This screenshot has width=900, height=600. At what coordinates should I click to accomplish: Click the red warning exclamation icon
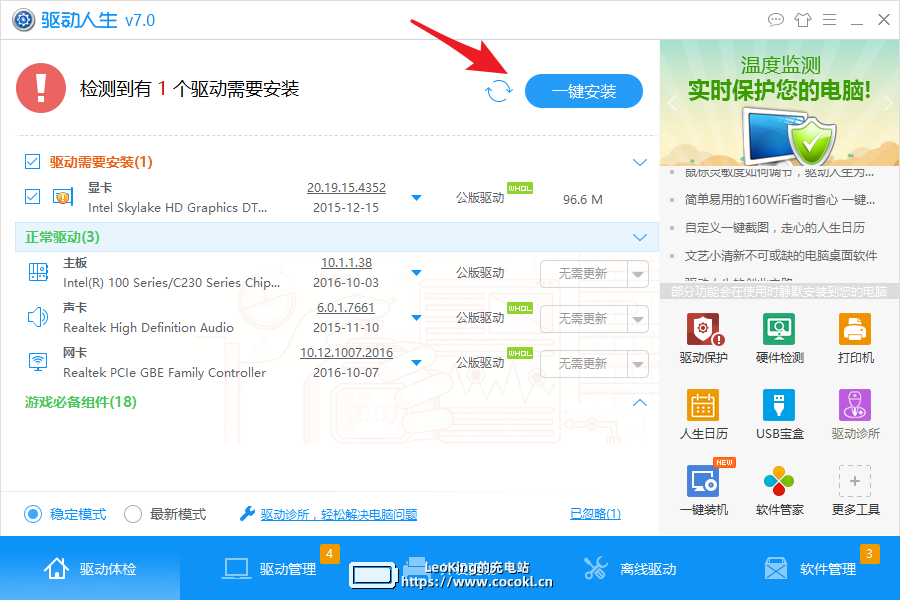coord(41,88)
